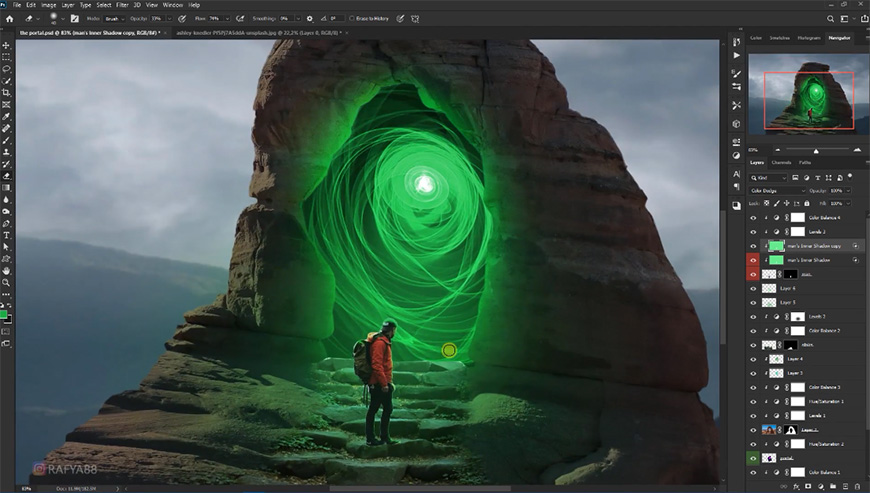Switch to the Channels tab

click(x=781, y=162)
